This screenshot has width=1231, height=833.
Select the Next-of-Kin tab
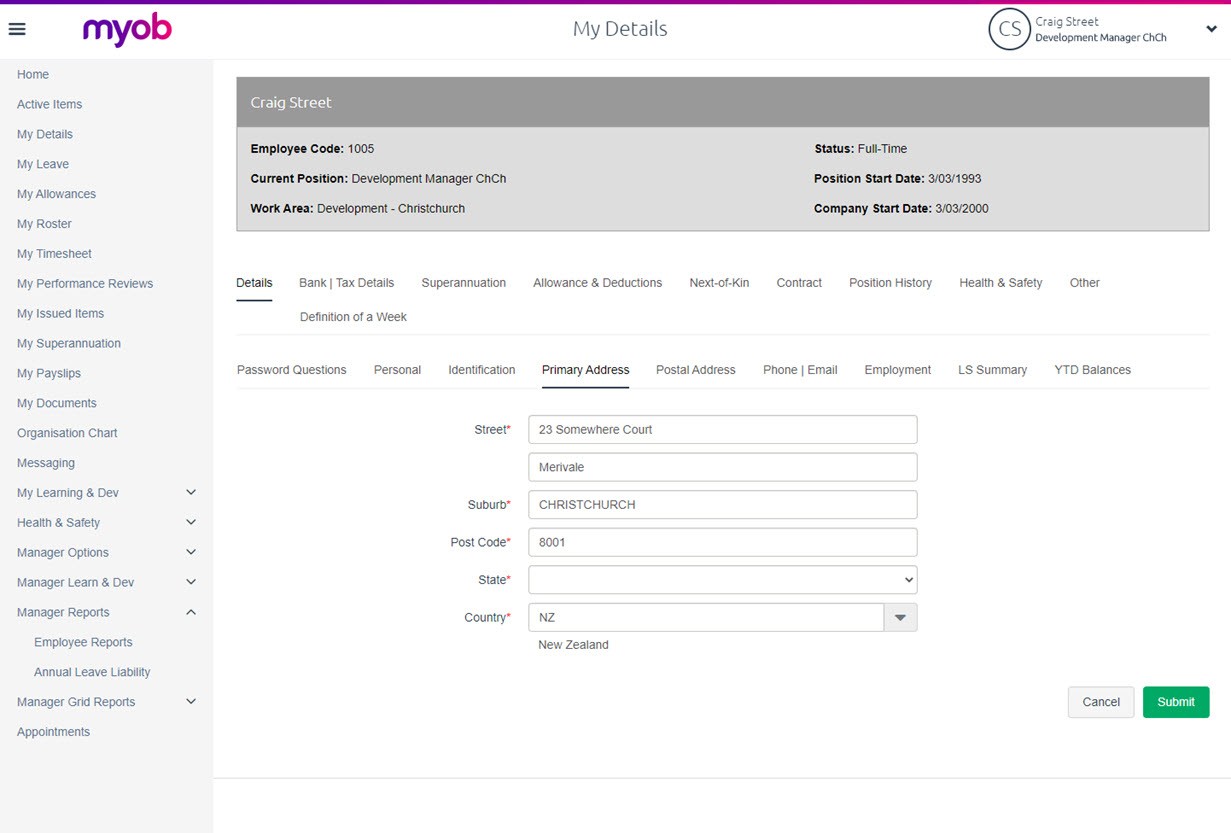719,283
